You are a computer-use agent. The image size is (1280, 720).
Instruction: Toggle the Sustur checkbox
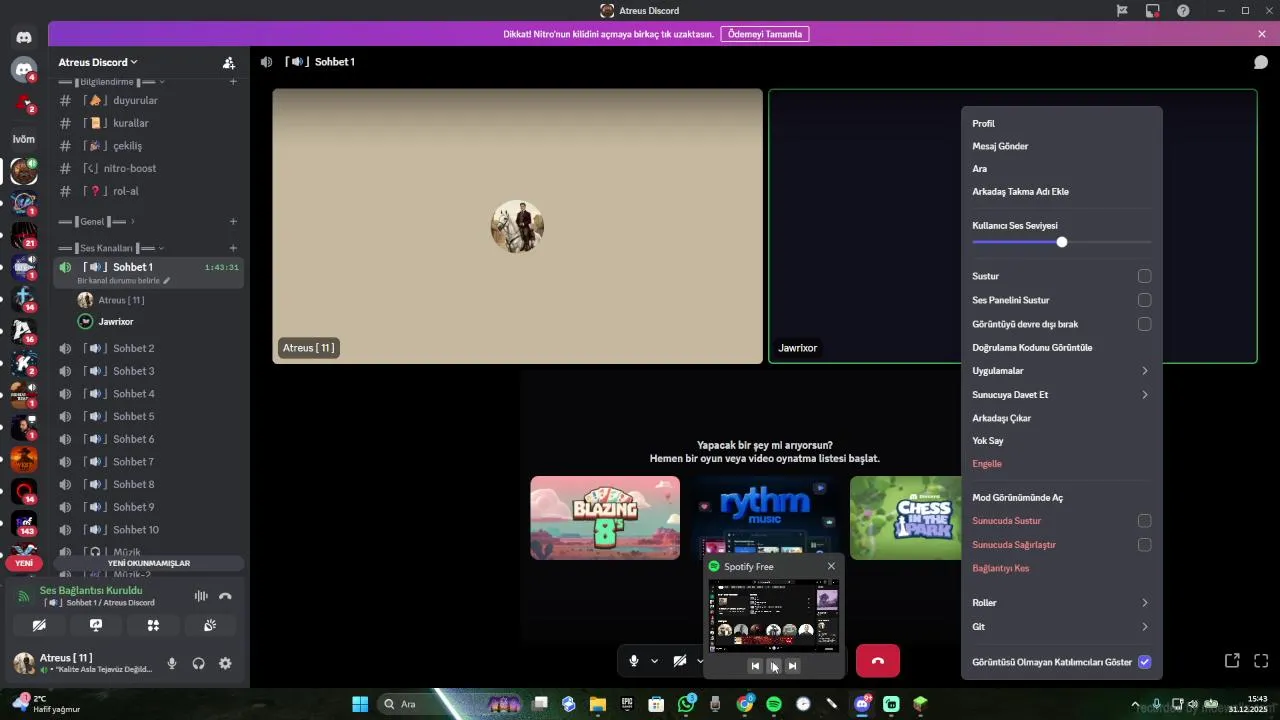[1144, 276]
